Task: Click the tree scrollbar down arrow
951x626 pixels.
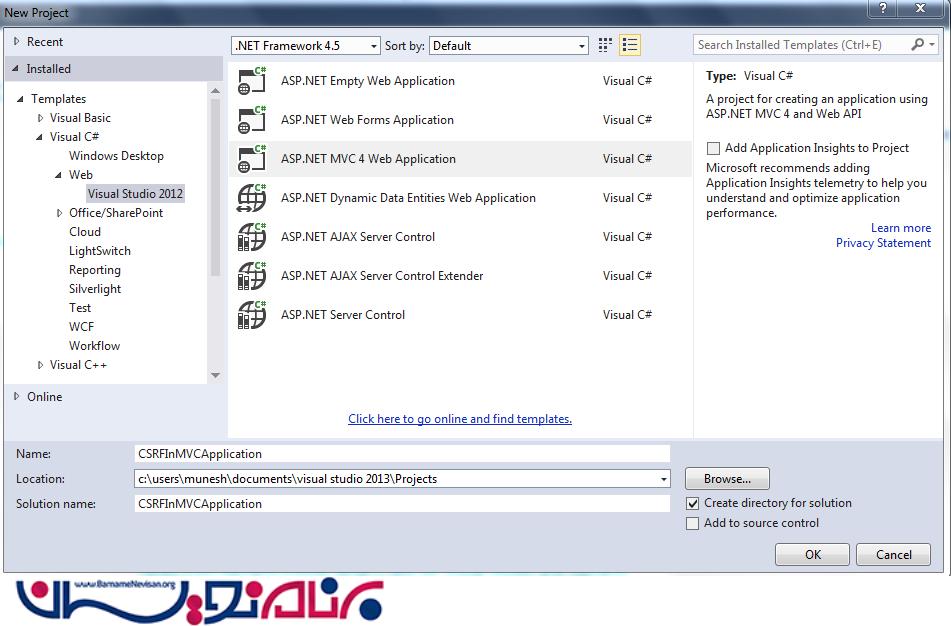Action: point(215,375)
